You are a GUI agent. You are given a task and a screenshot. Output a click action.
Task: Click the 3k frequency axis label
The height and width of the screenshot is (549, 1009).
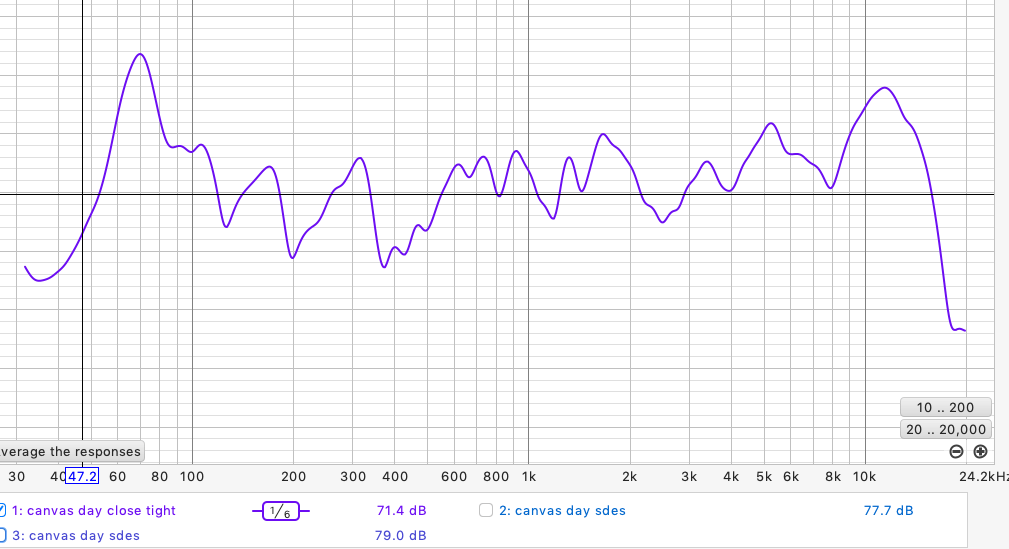point(689,476)
